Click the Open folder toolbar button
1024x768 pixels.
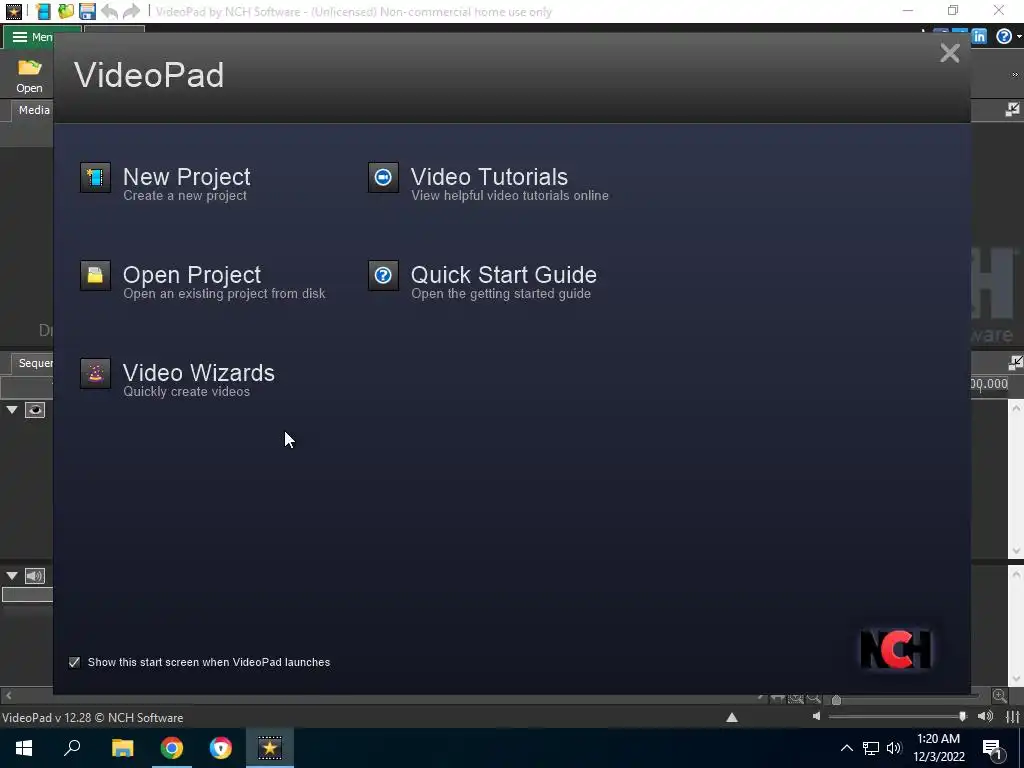[x=29, y=76]
